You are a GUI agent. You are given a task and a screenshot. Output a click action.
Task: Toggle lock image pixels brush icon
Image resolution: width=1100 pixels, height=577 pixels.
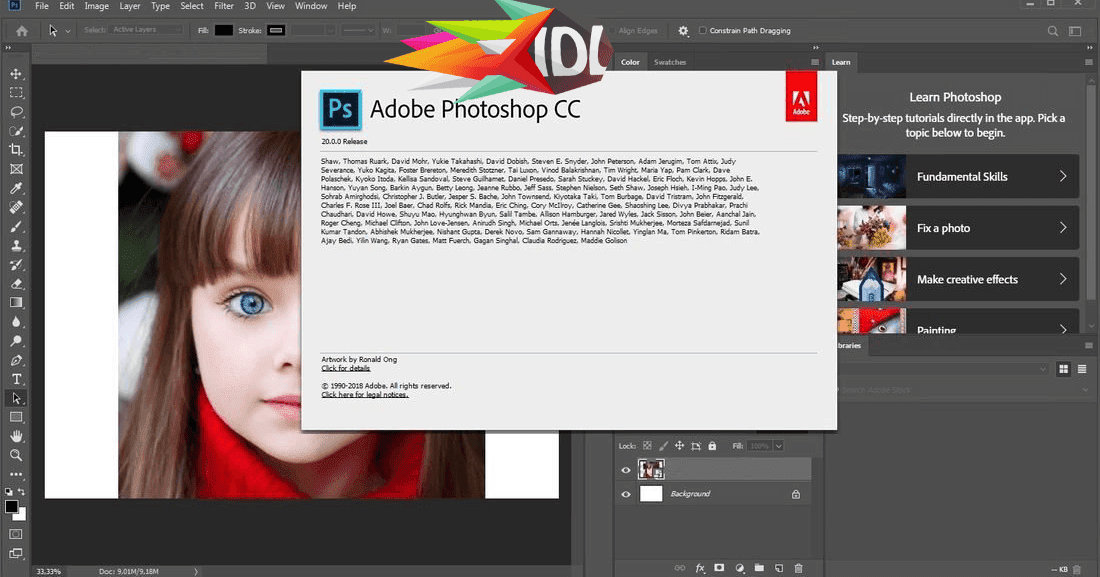point(664,446)
